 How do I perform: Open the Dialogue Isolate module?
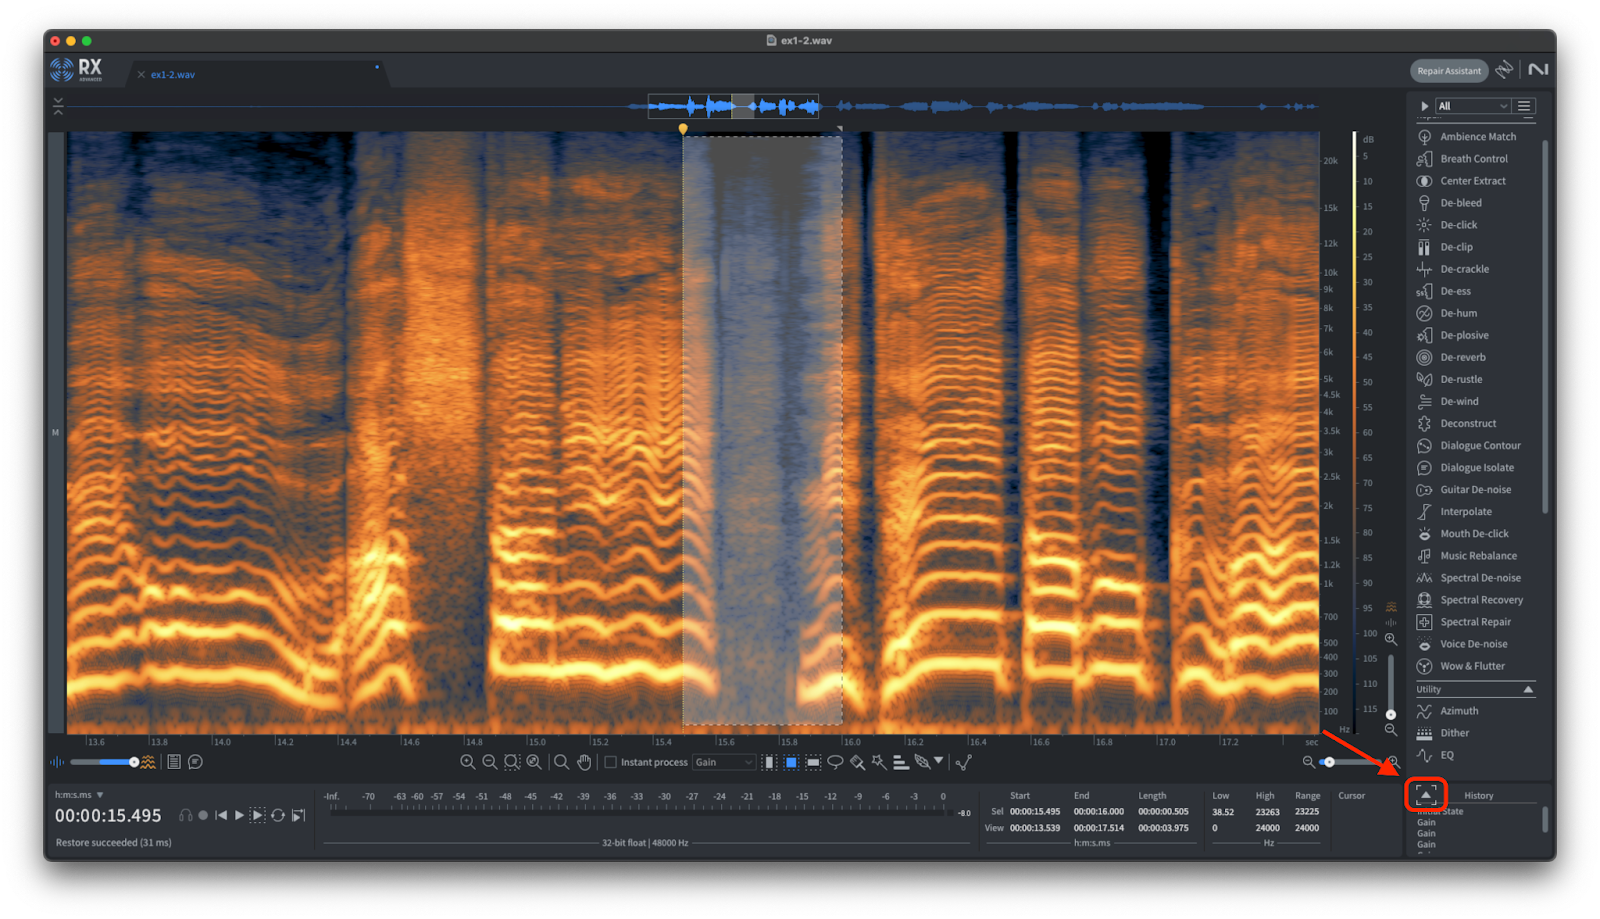coord(1476,468)
